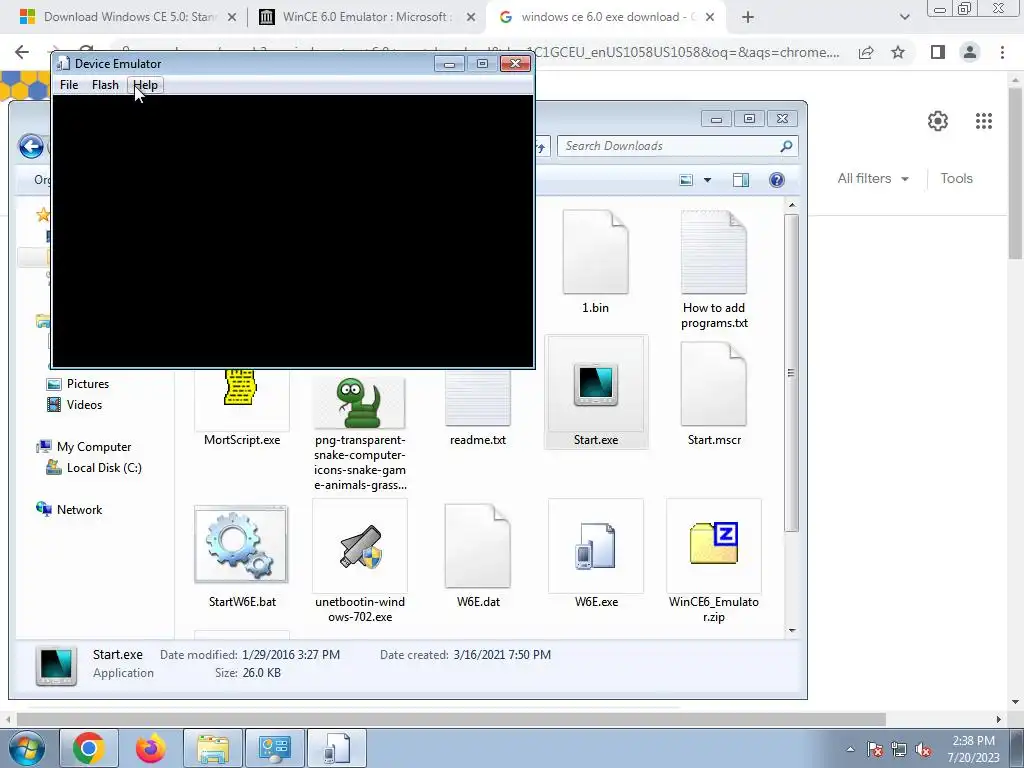Open Google quick settings gear

(x=938, y=121)
